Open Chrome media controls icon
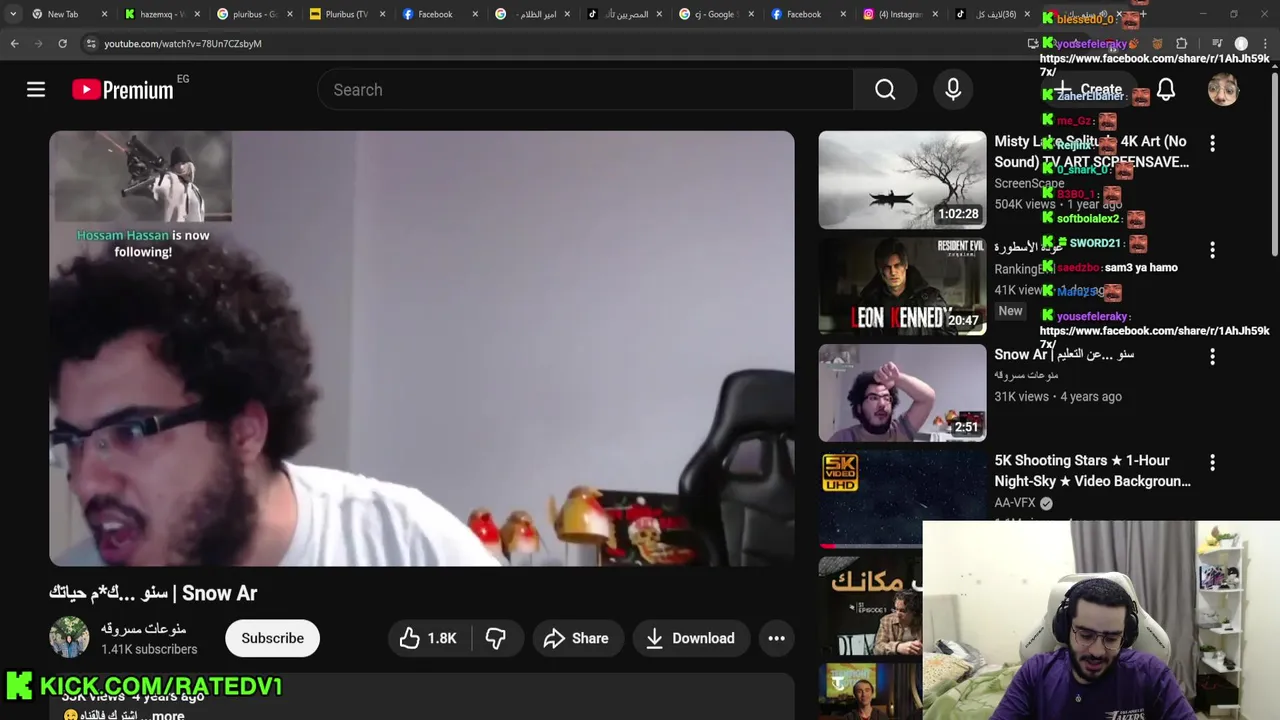The height and width of the screenshot is (720, 1280). tap(1217, 44)
